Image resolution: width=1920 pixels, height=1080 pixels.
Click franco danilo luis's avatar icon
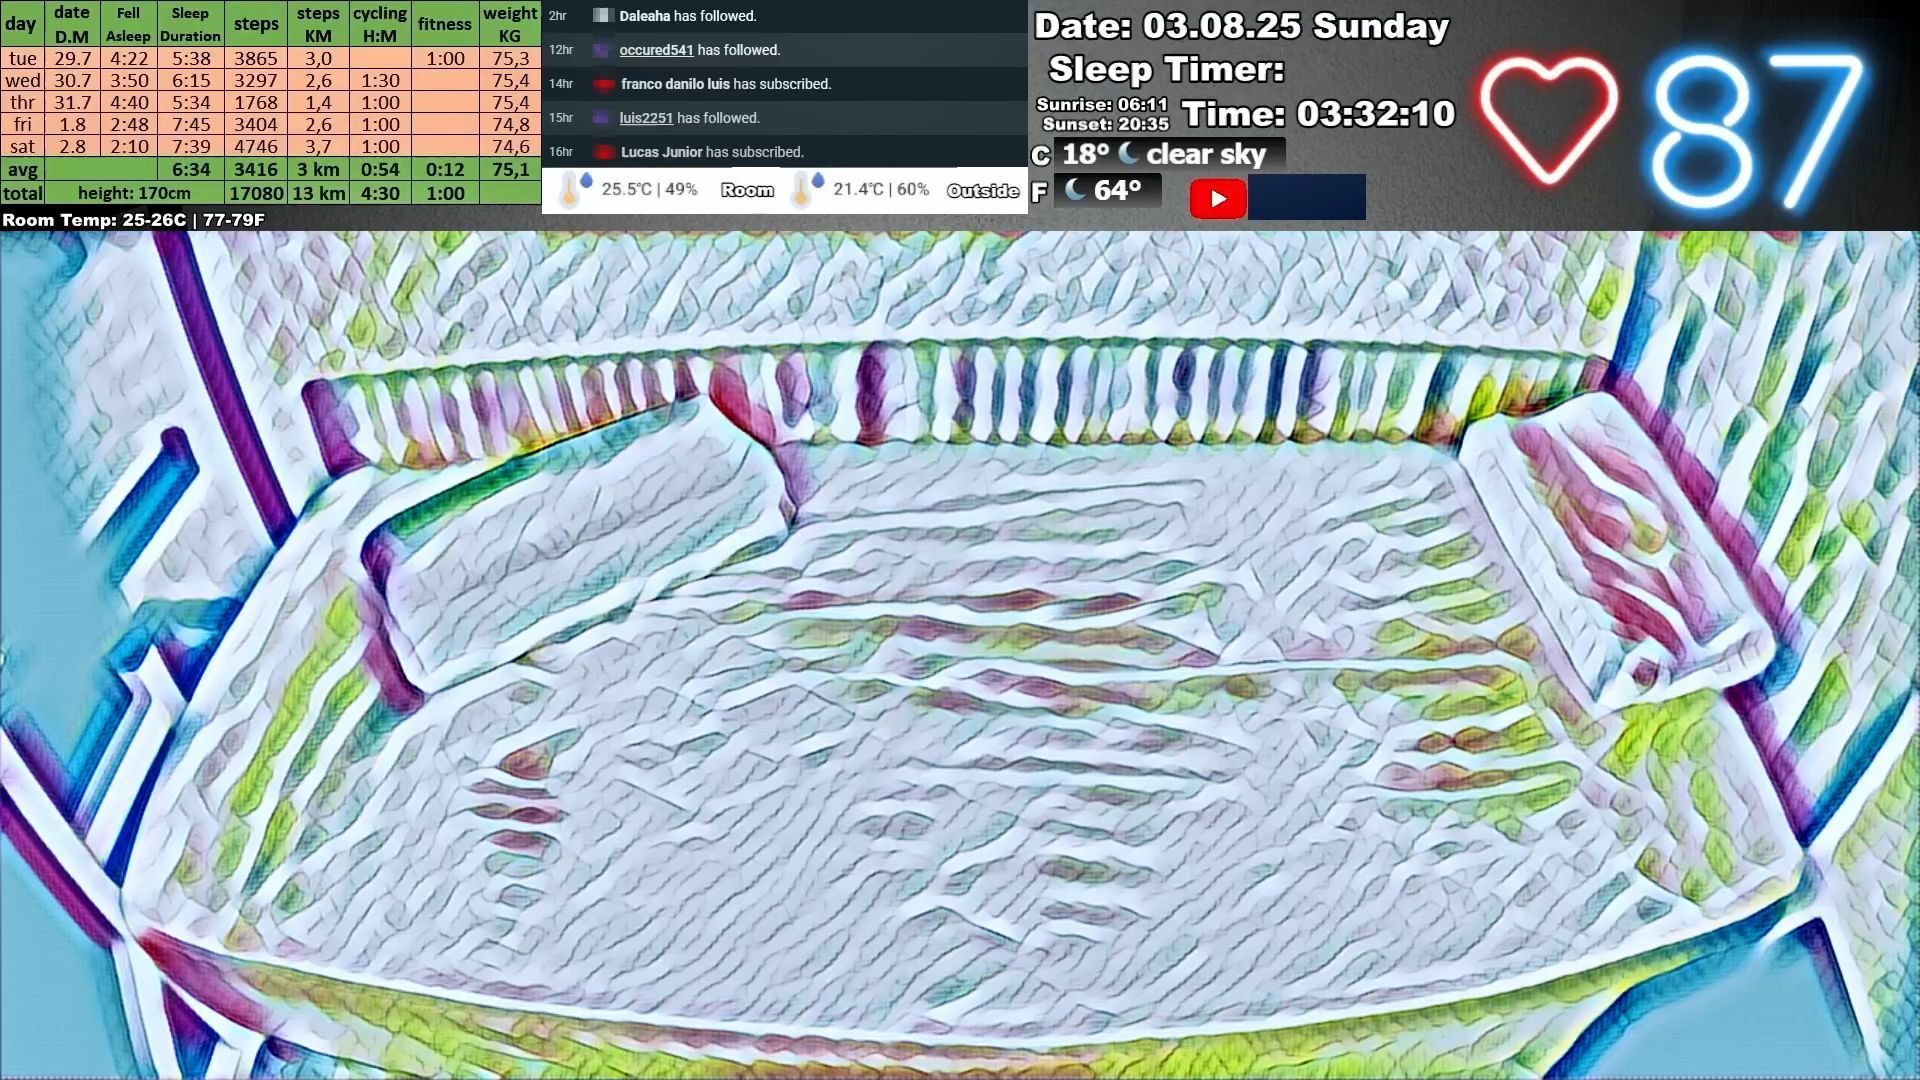[x=603, y=84]
